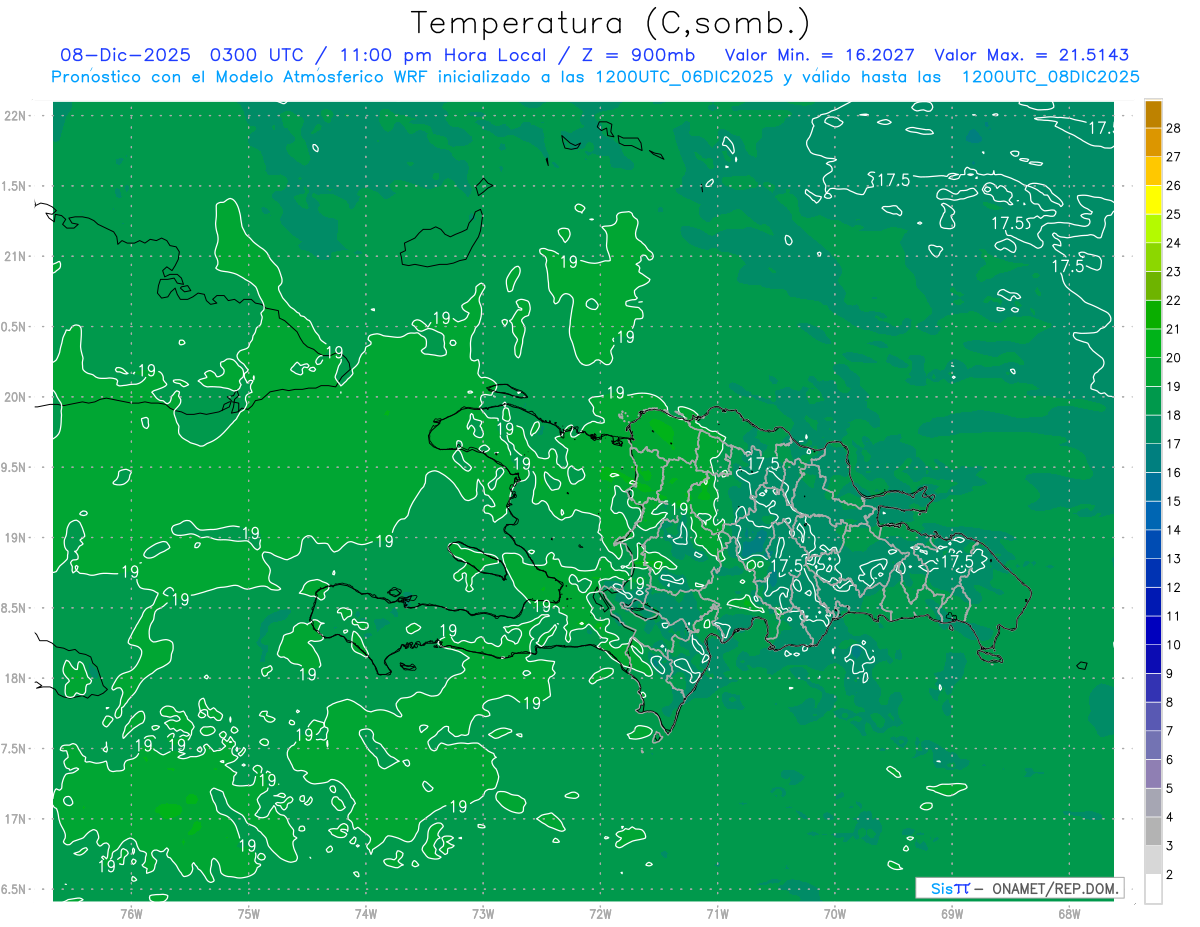Viewport: 1200px width, 927px height.
Task: Click the 19N latitude axis label
Action: coord(16,538)
